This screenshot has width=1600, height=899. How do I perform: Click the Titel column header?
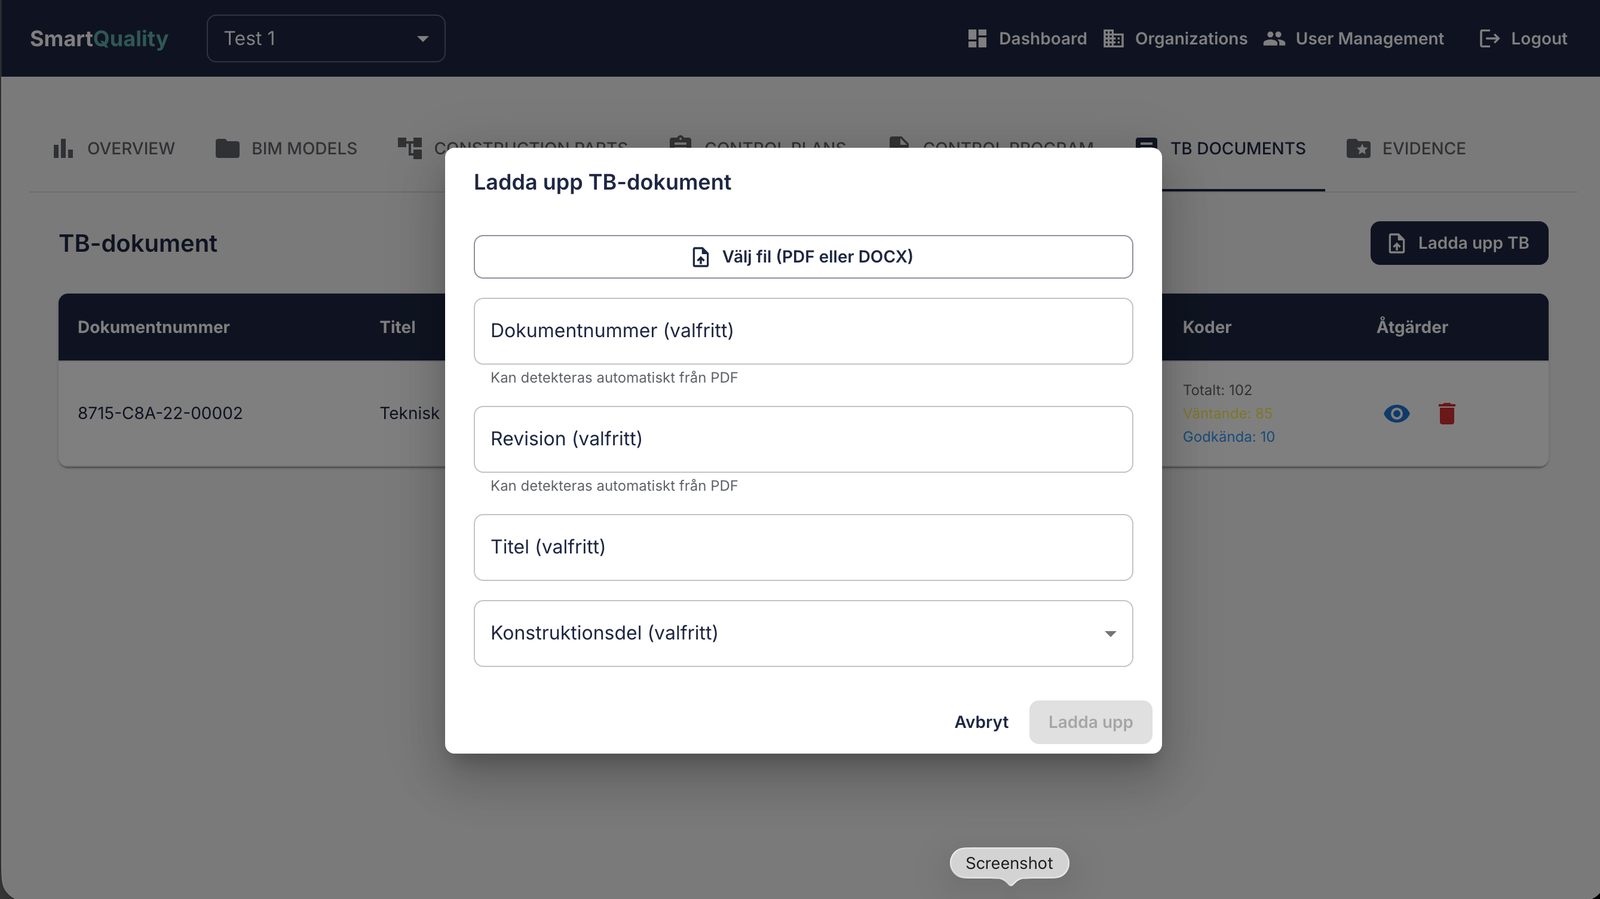tap(397, 327)
